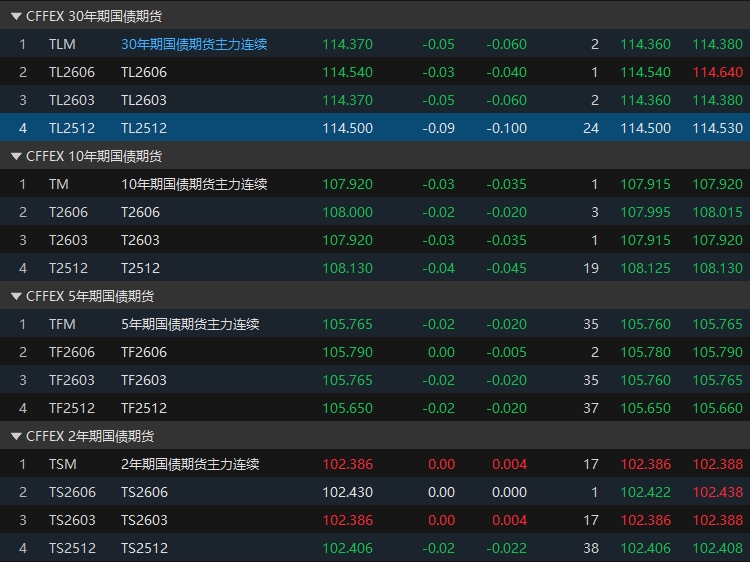Click T2606 last price 108.000
This screenshot has width=750, height=562.
(347, 212)
